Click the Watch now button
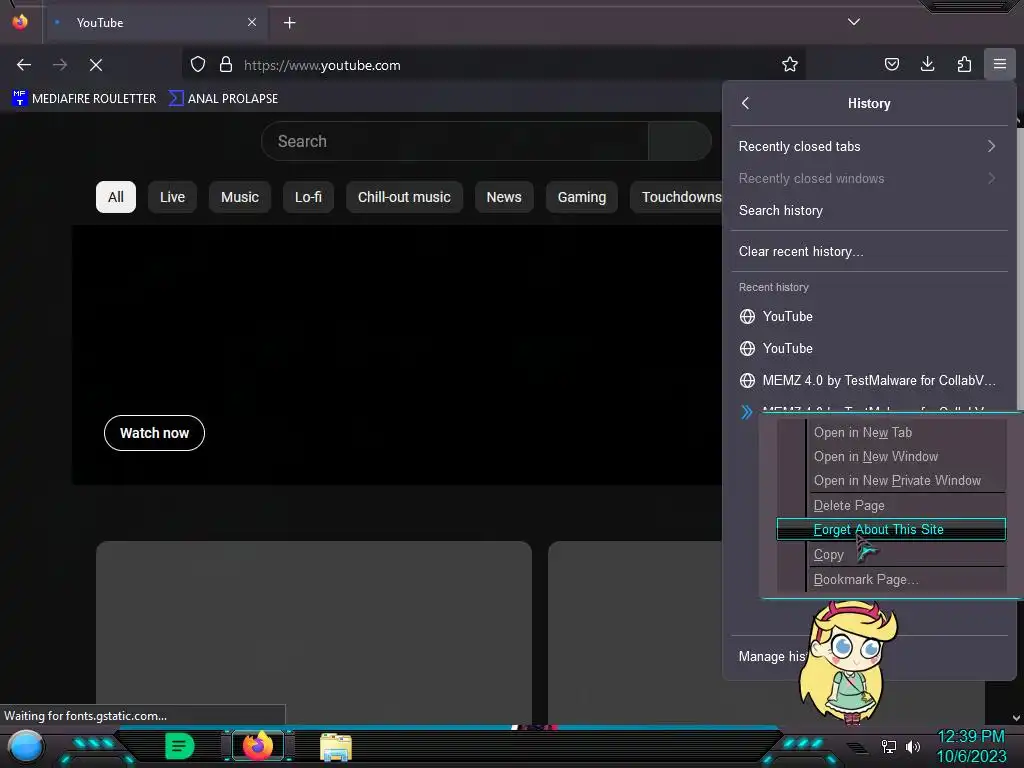 (154, 433)
